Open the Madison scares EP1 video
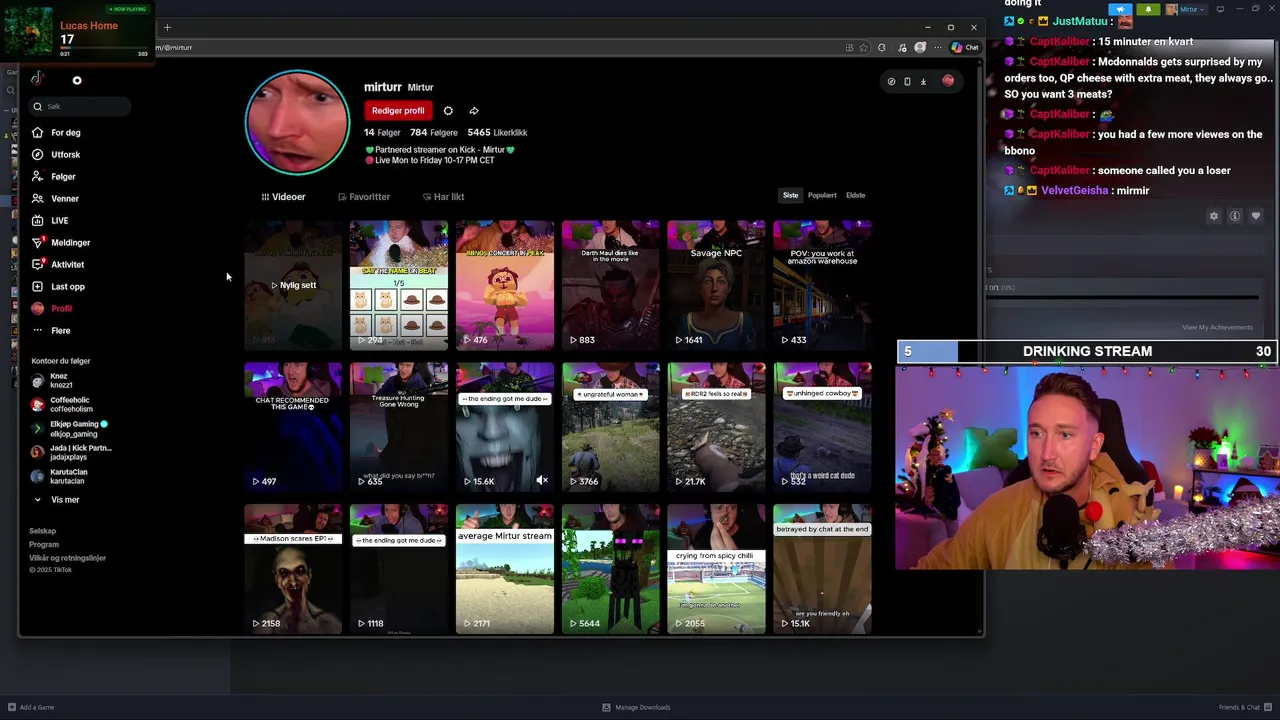This screenshot has height=720, width=1280. (x=293, y=569)
